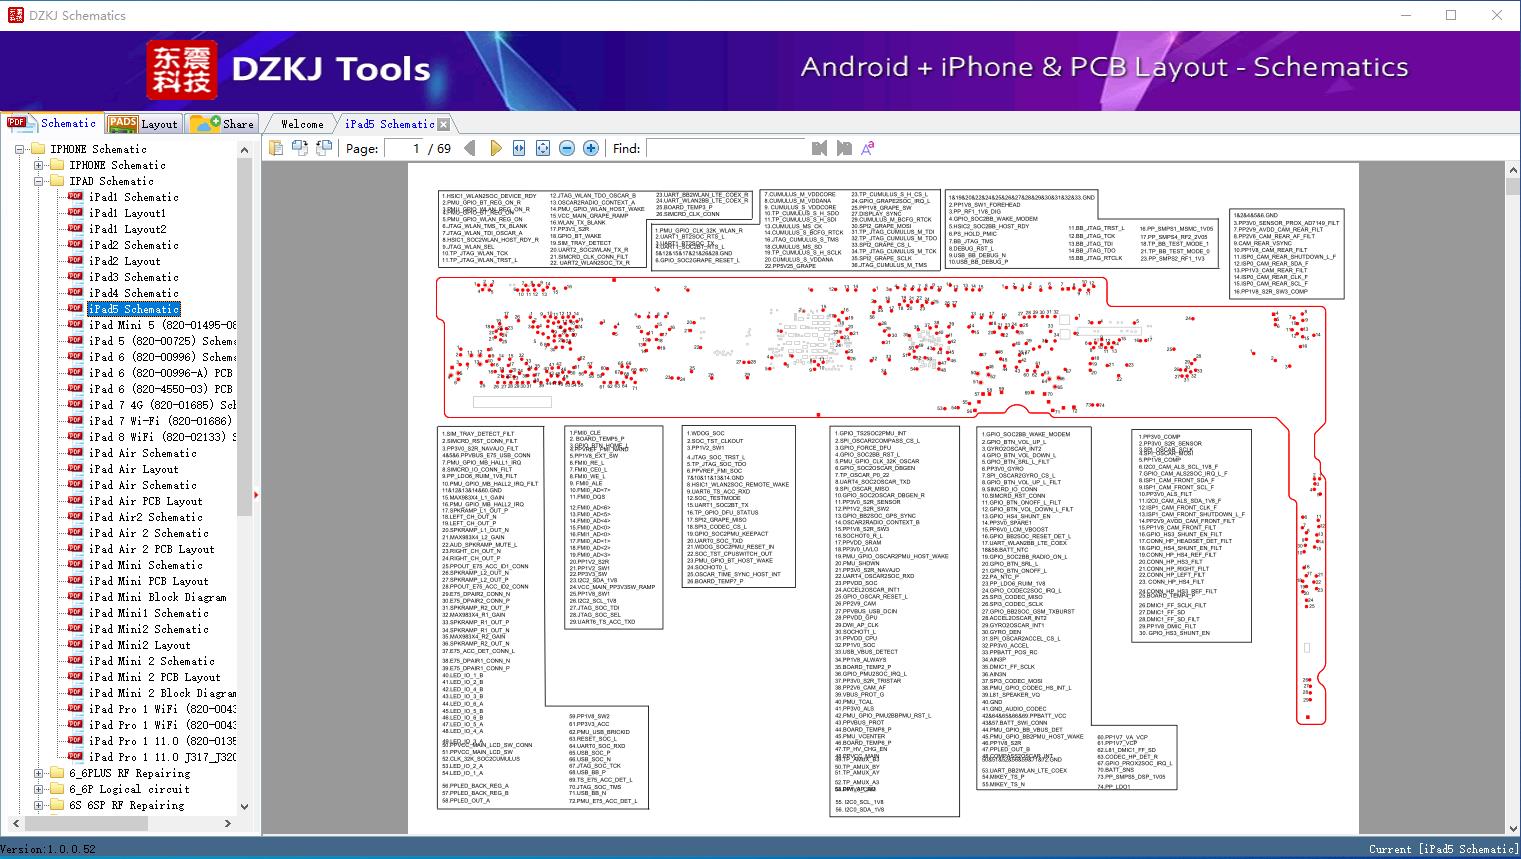Open iPad Air 2 PCB Layout

click(x=151, y=549)
